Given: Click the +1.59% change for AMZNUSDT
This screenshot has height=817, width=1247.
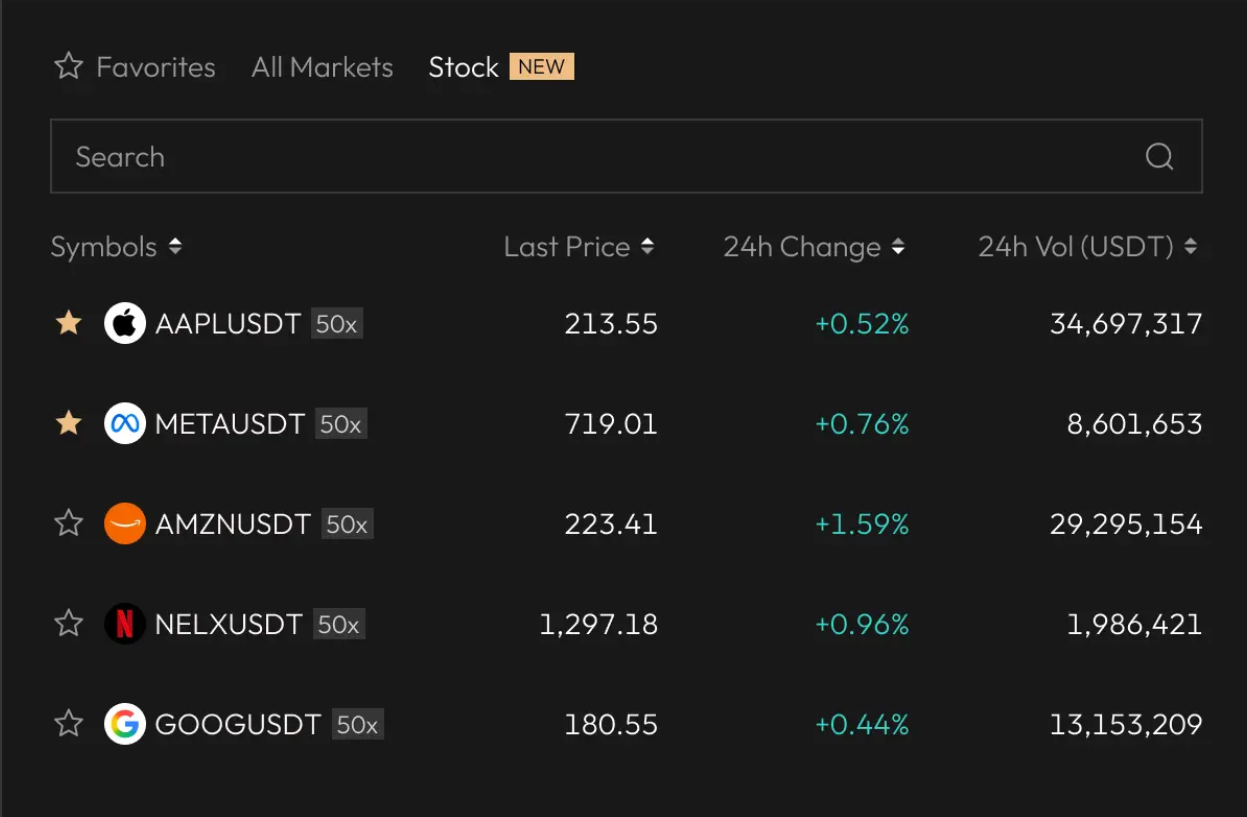Looking at the screenshot, I should coord(862,523).
